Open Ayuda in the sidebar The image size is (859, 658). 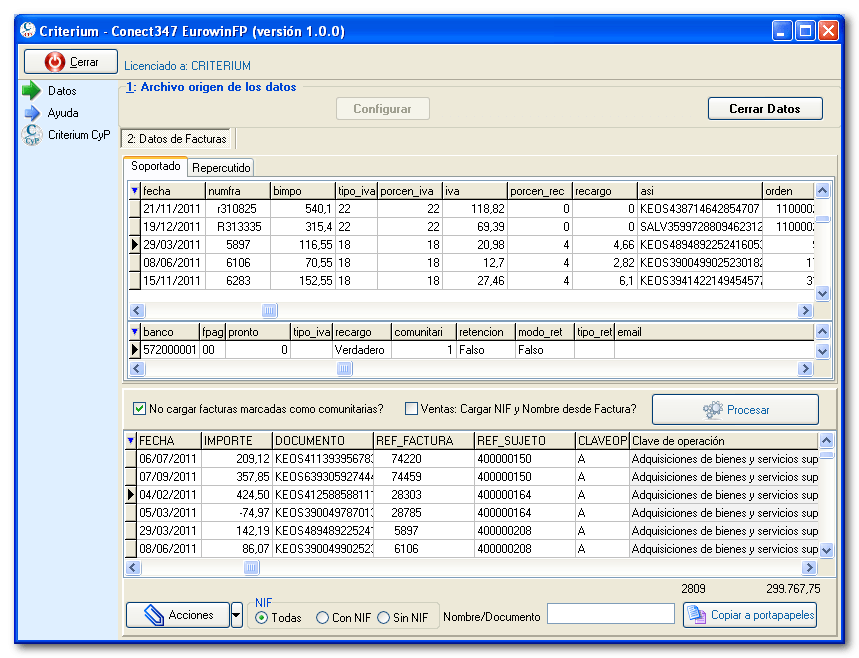(x=62, y=113)
